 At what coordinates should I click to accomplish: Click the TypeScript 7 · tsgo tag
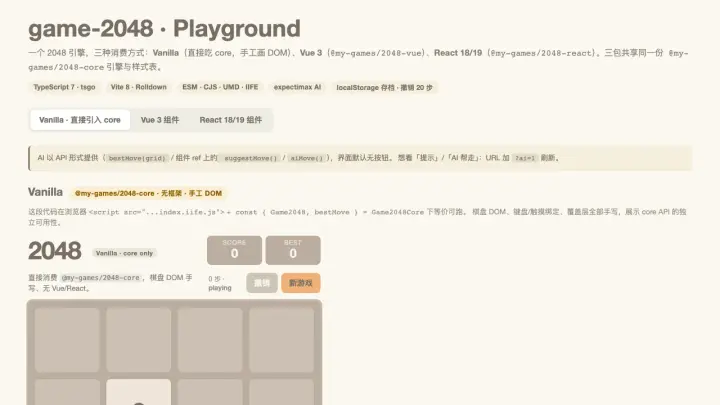coord(64,87)
